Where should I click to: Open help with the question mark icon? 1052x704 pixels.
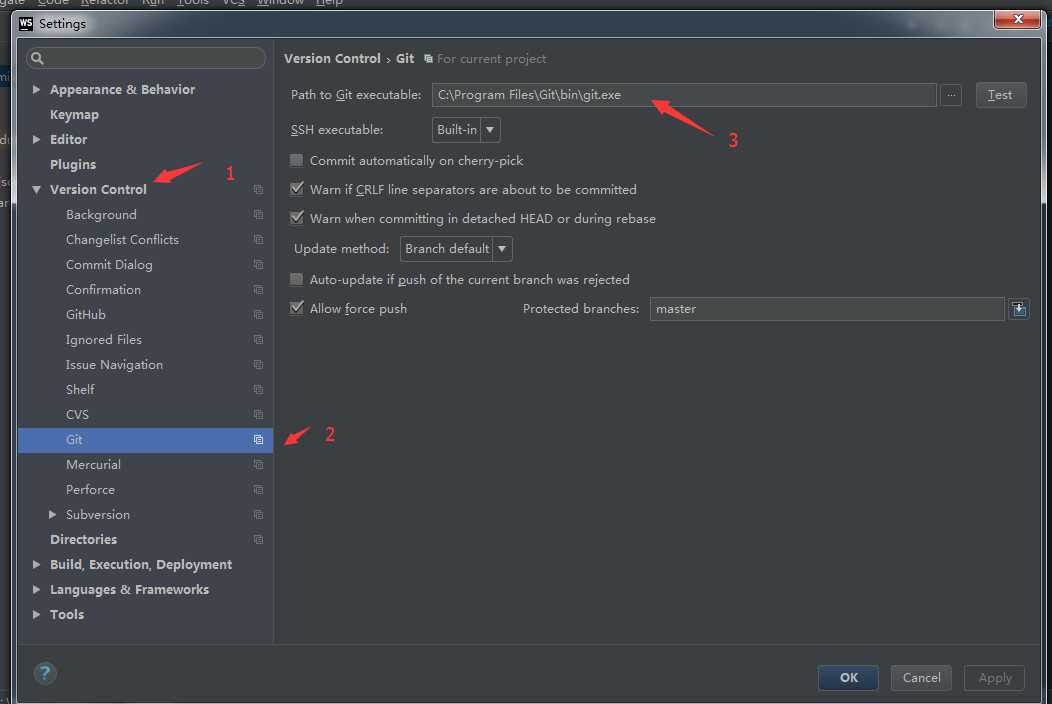(45, 672)
